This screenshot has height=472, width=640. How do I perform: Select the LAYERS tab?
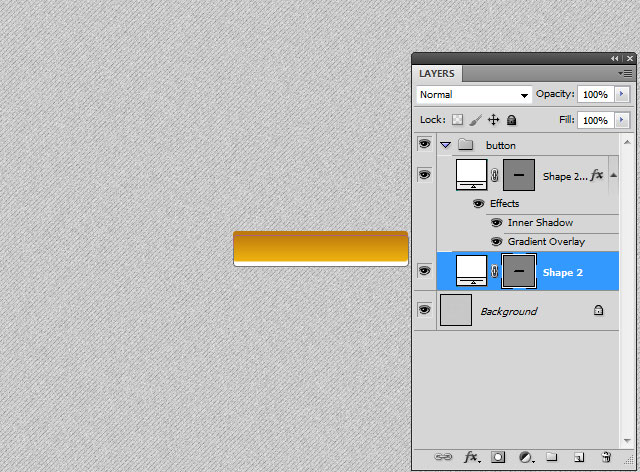click(436, 73)
